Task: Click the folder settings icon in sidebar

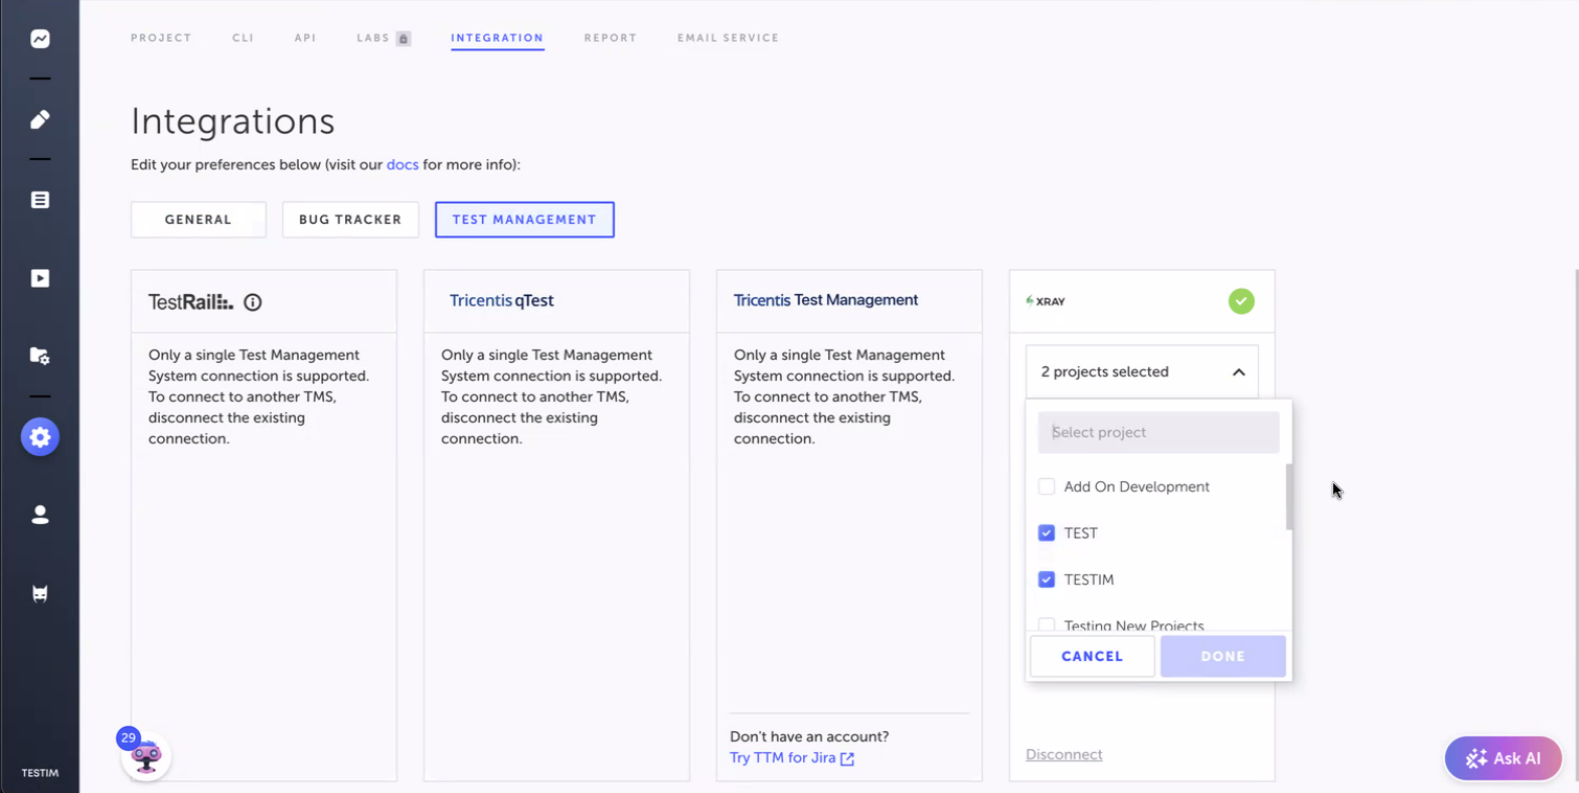Action: (x=40, y=356)
